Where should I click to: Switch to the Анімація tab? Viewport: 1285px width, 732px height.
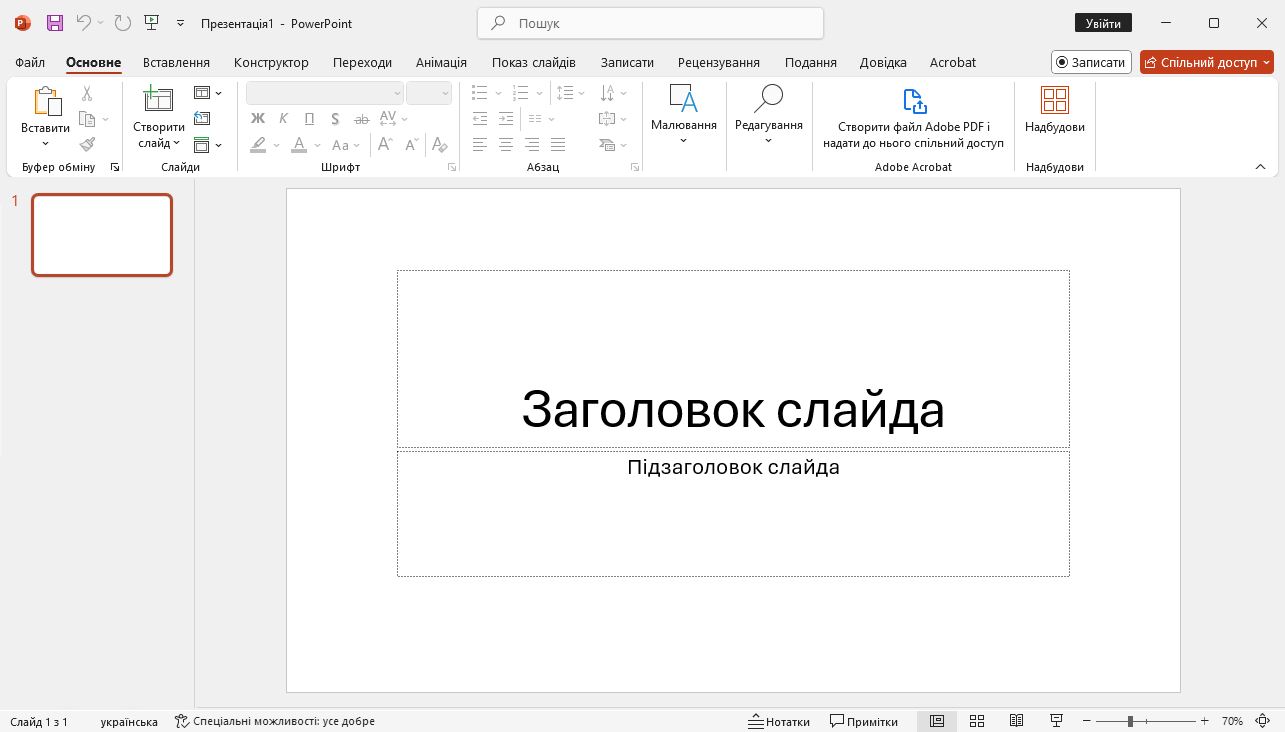[x=441, y=62]
